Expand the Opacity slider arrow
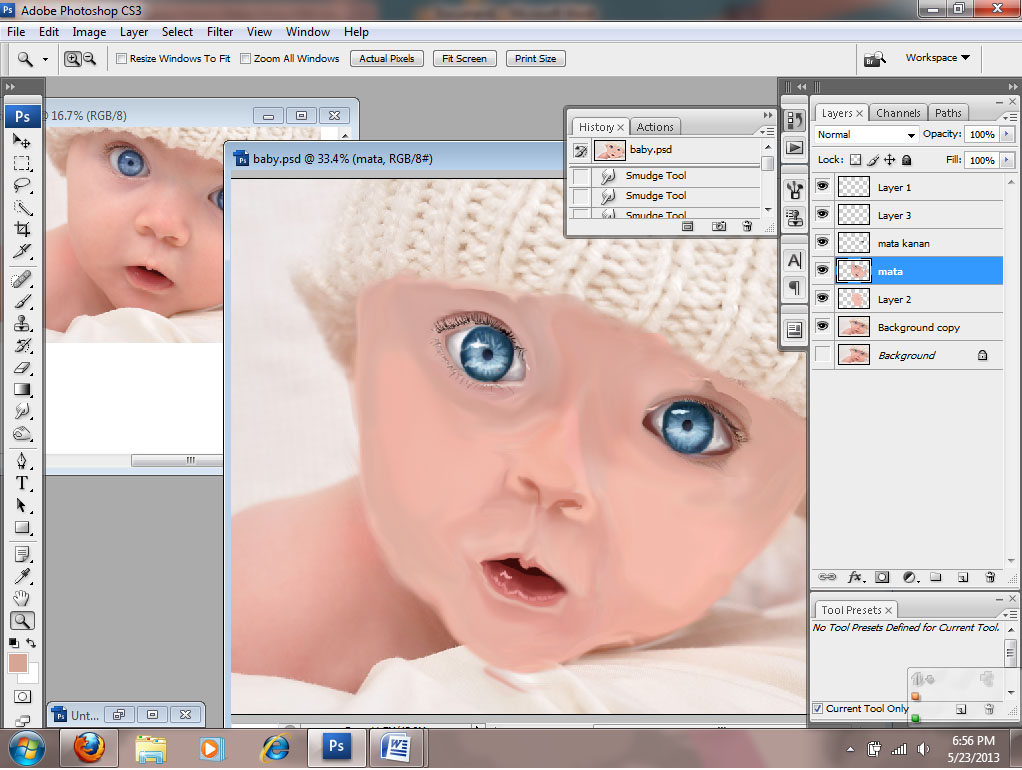The width and height of the screenshot is (1022, 770). [1007, 134]
